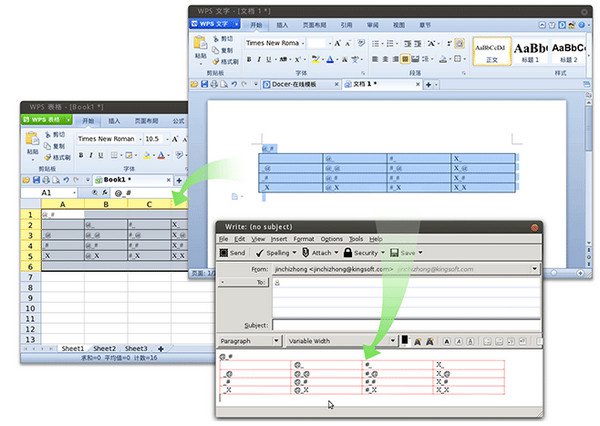Click font color icon in WPS Writer
Viewport: 600px width, 426px height.
click(330, 59)
